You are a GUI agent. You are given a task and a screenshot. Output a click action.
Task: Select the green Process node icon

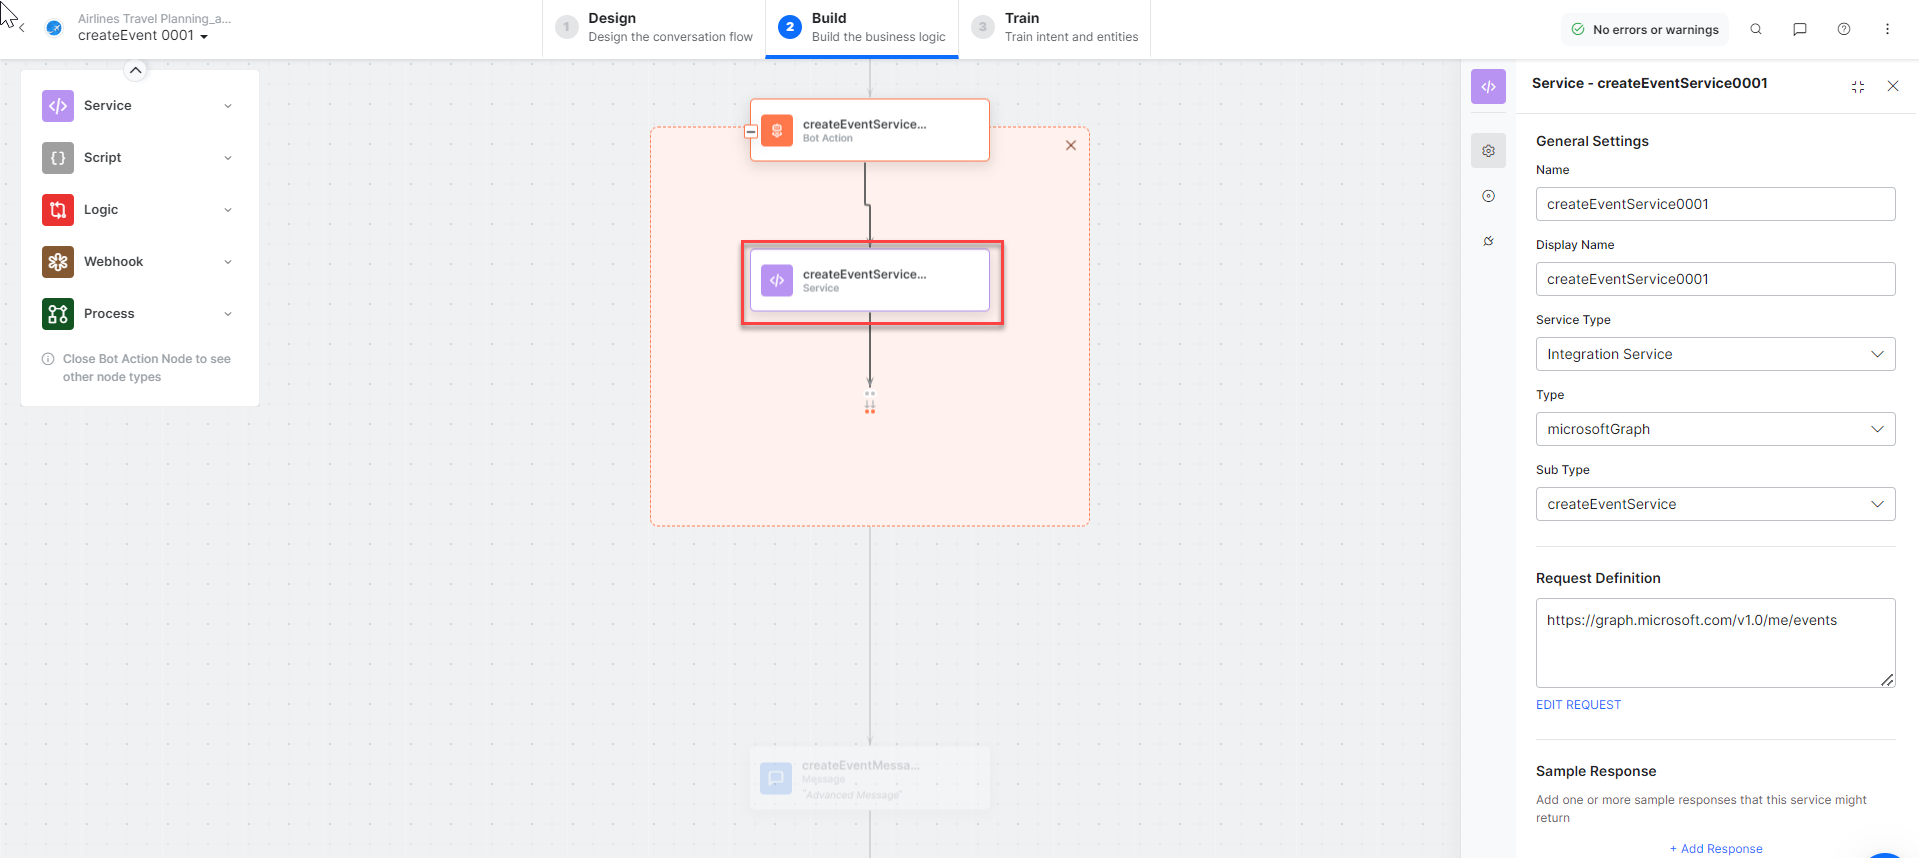point(58,314)
